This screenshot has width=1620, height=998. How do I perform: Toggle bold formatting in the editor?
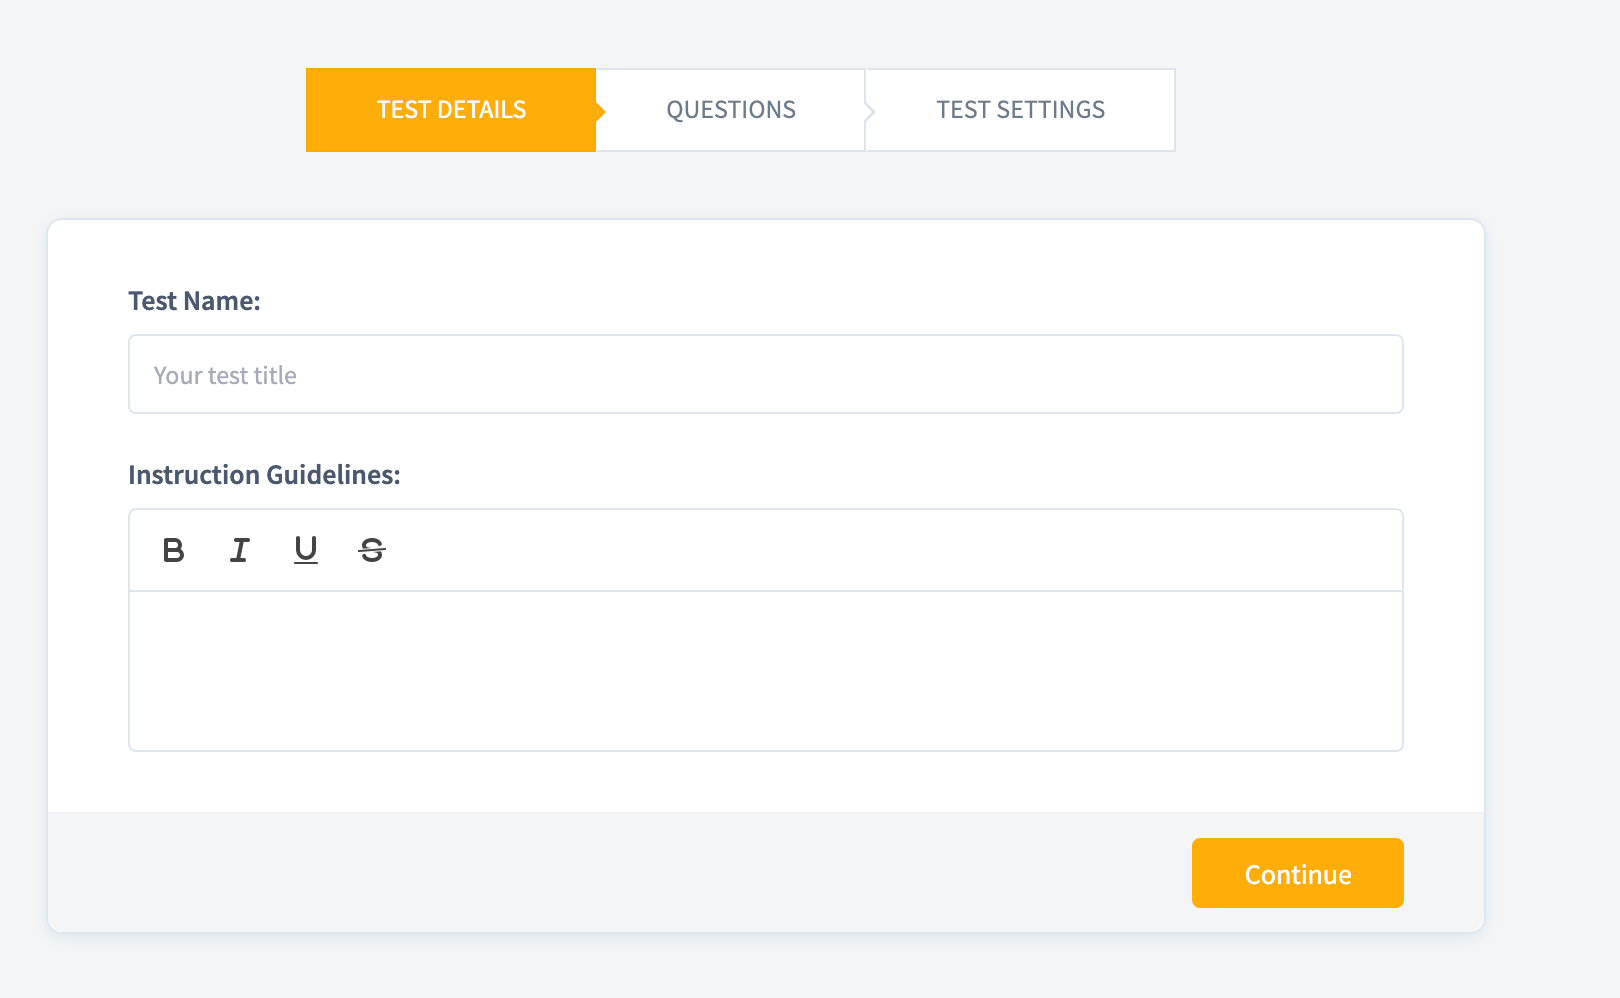[173, 550]
